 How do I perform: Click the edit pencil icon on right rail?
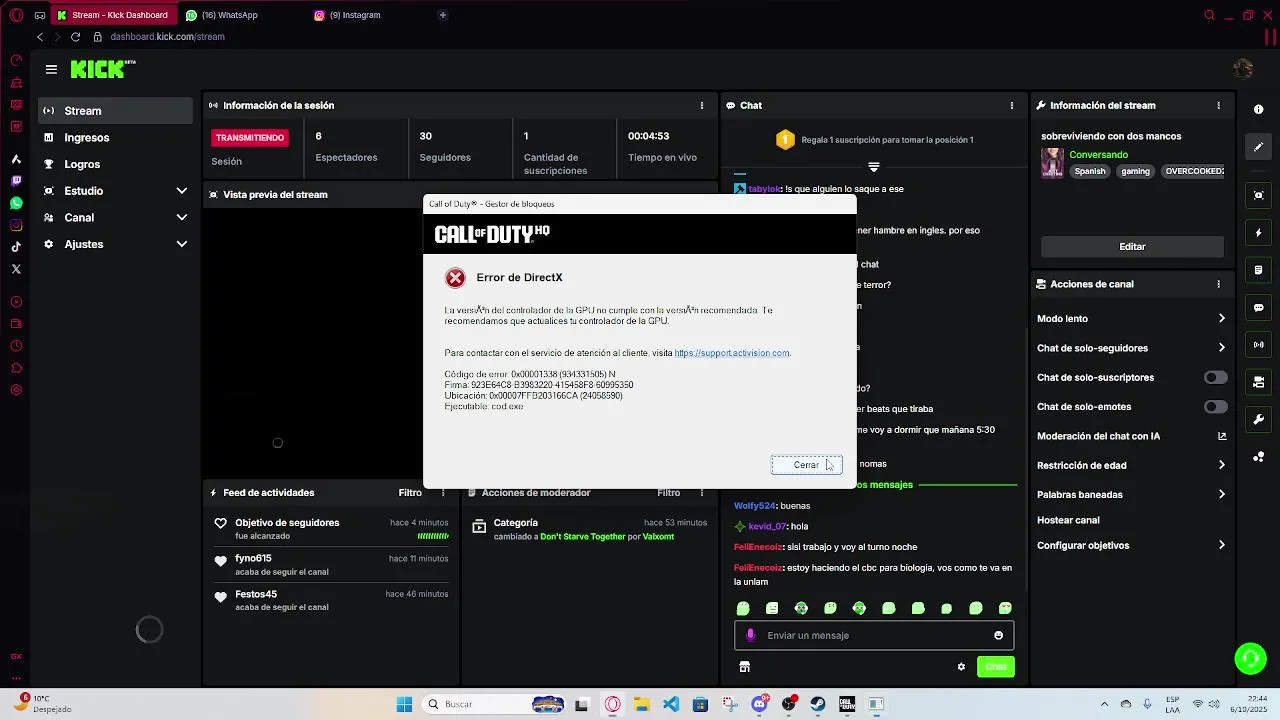pos(1259,147)
